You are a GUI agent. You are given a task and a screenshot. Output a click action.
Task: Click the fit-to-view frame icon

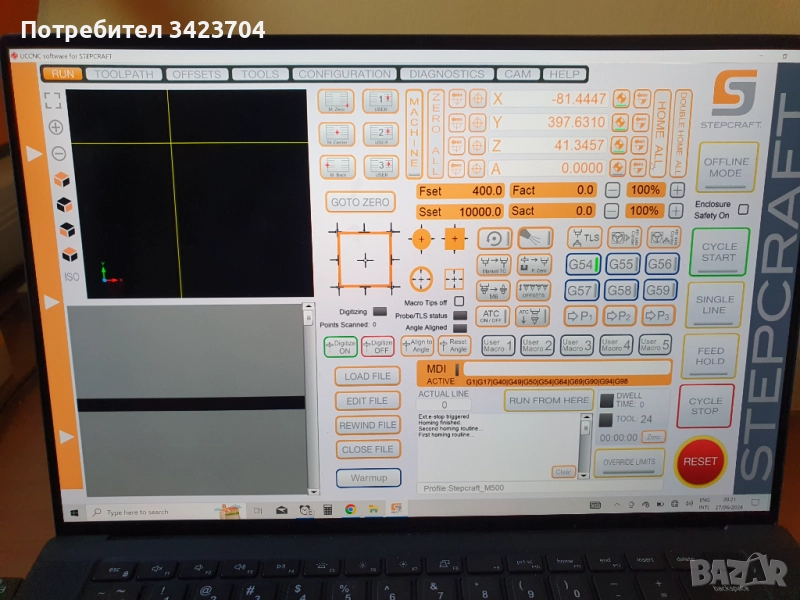[x=53, y=100]
